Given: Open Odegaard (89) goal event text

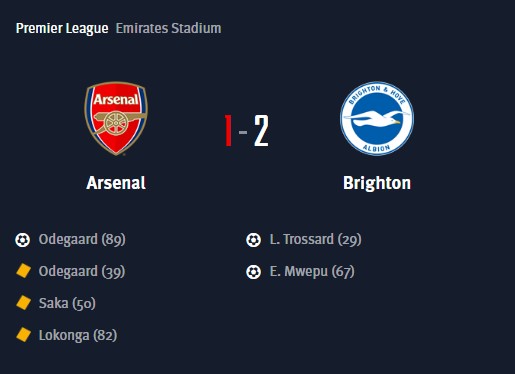Looking at the screenshot, I should click(82, 240).
